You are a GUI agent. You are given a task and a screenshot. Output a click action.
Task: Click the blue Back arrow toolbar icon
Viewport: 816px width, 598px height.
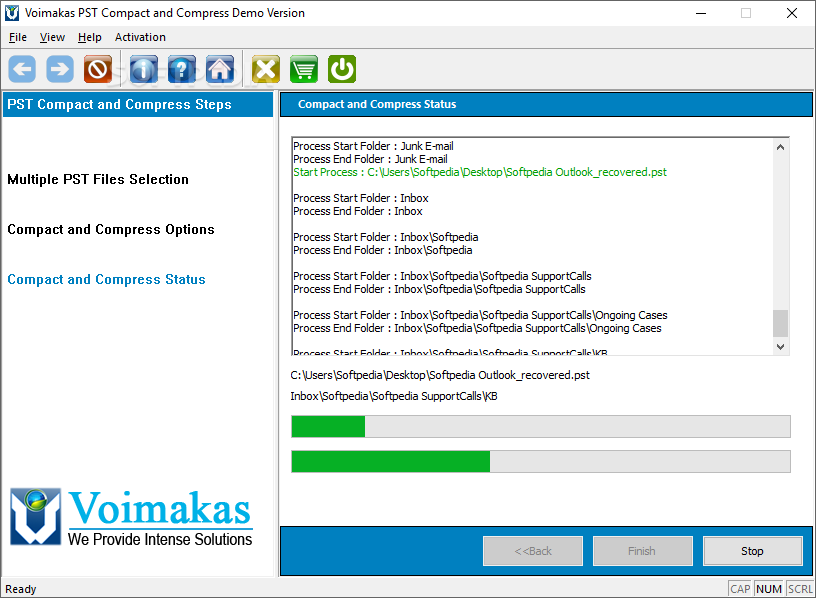click(22, 69)
